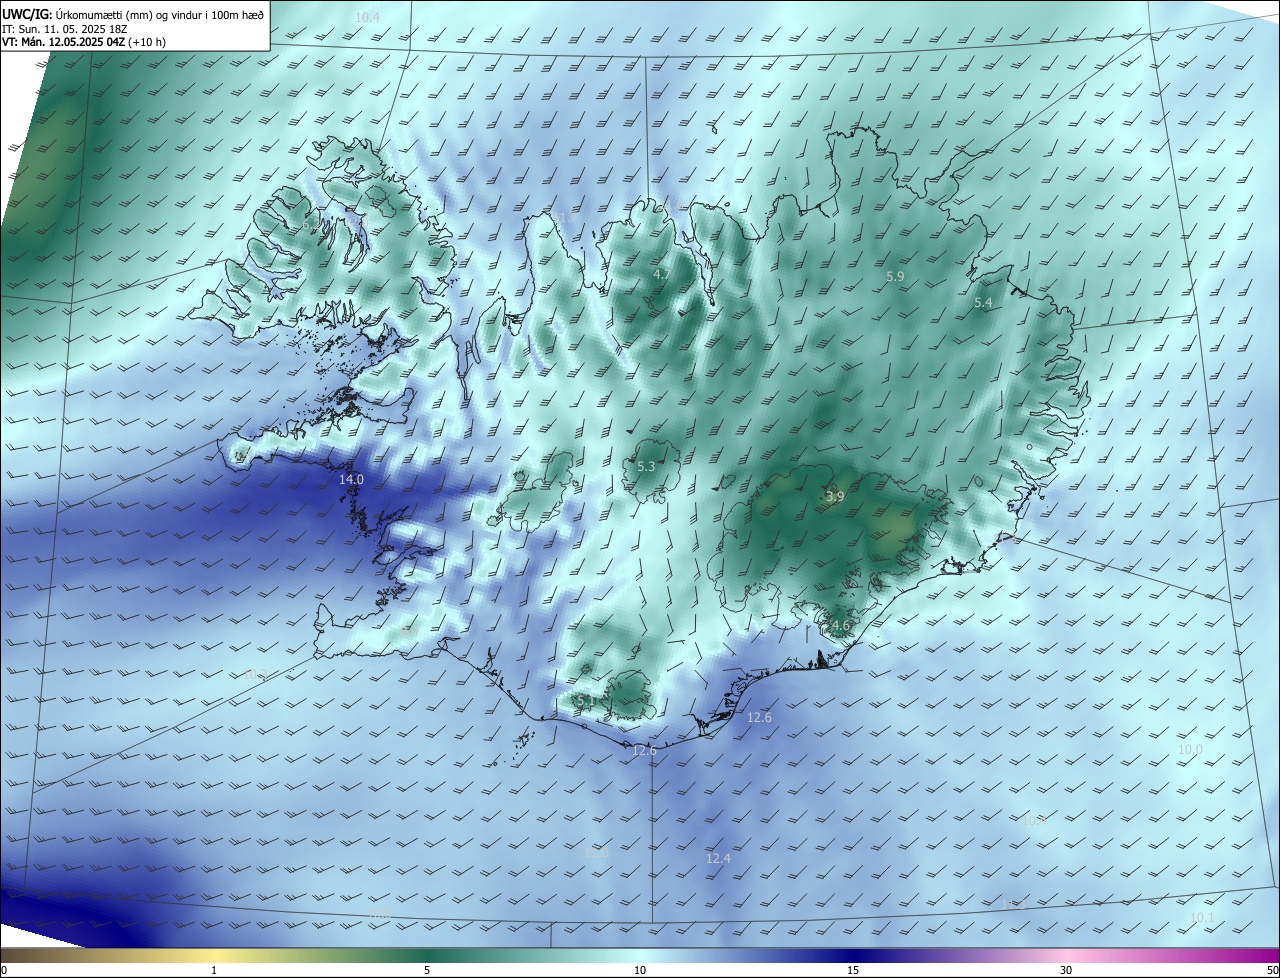Click the 5.3 value on the central glacier
Screen dimensions: 1280x978
[x=646, y=467]
